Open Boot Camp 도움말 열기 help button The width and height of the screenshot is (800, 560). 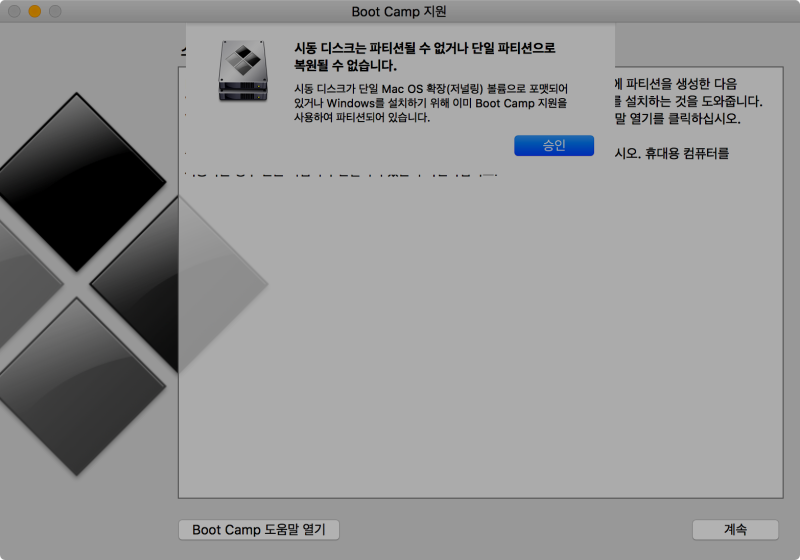click(x=259, y=529)
